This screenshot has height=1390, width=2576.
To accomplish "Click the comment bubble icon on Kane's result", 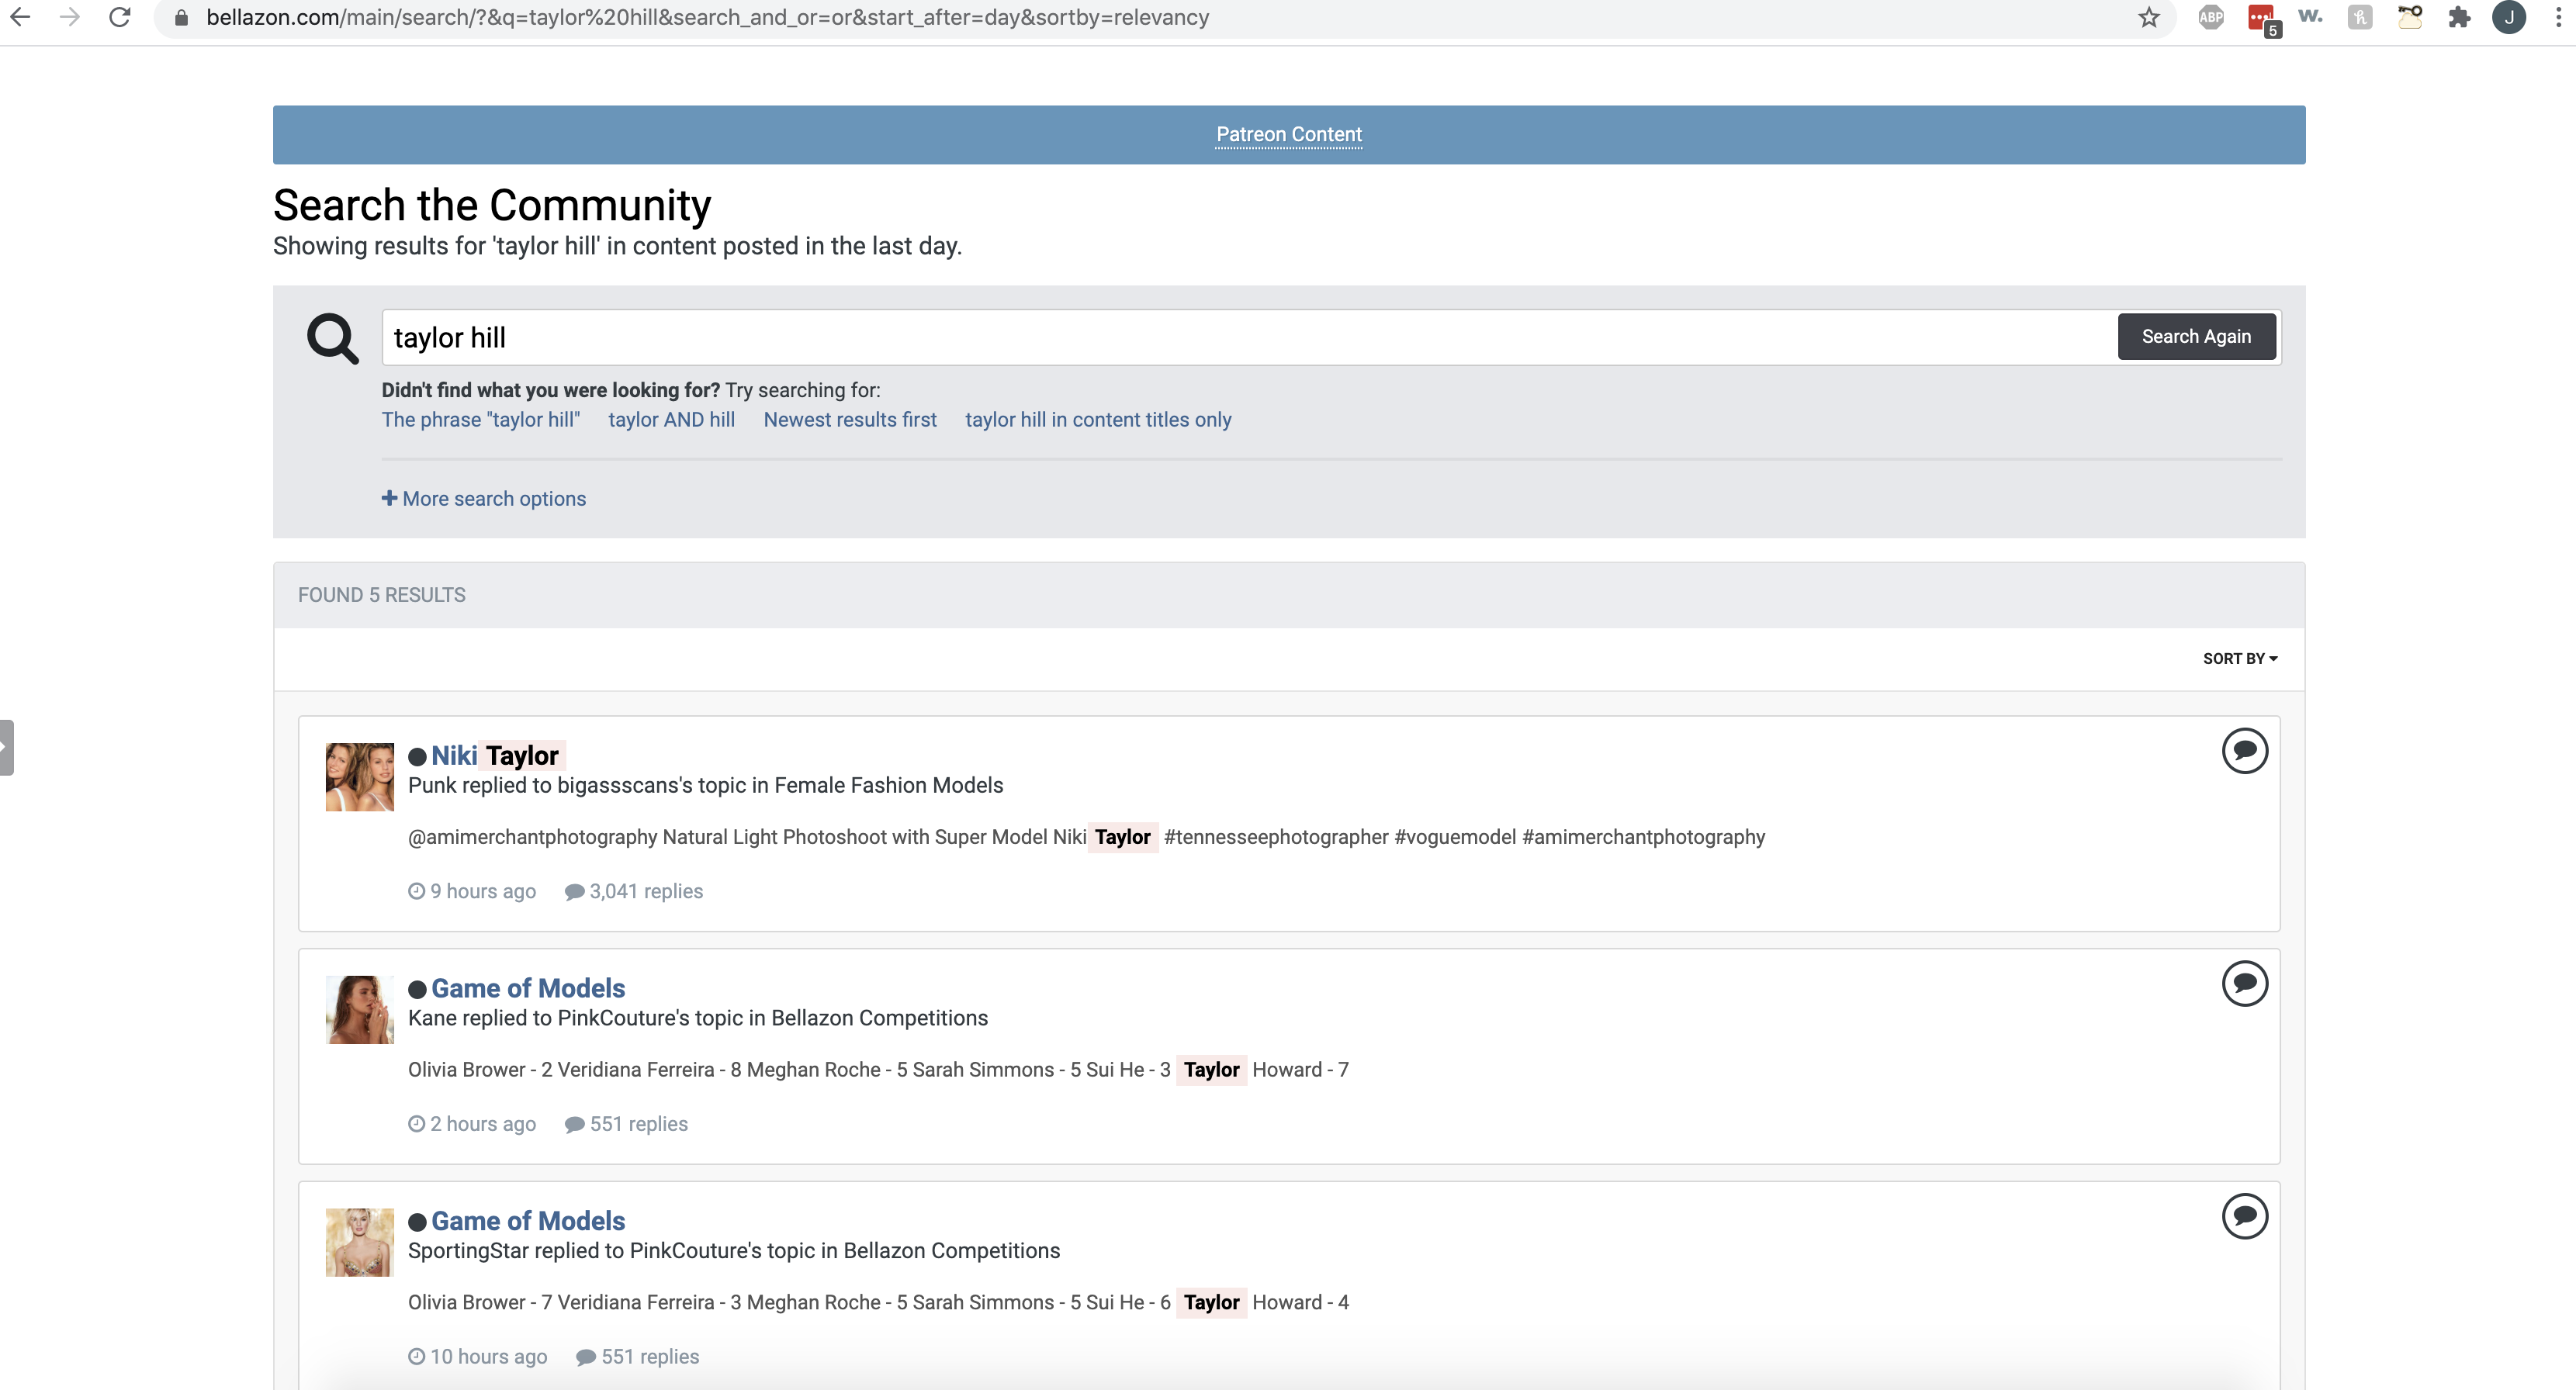I will (x=2244, y=983).
